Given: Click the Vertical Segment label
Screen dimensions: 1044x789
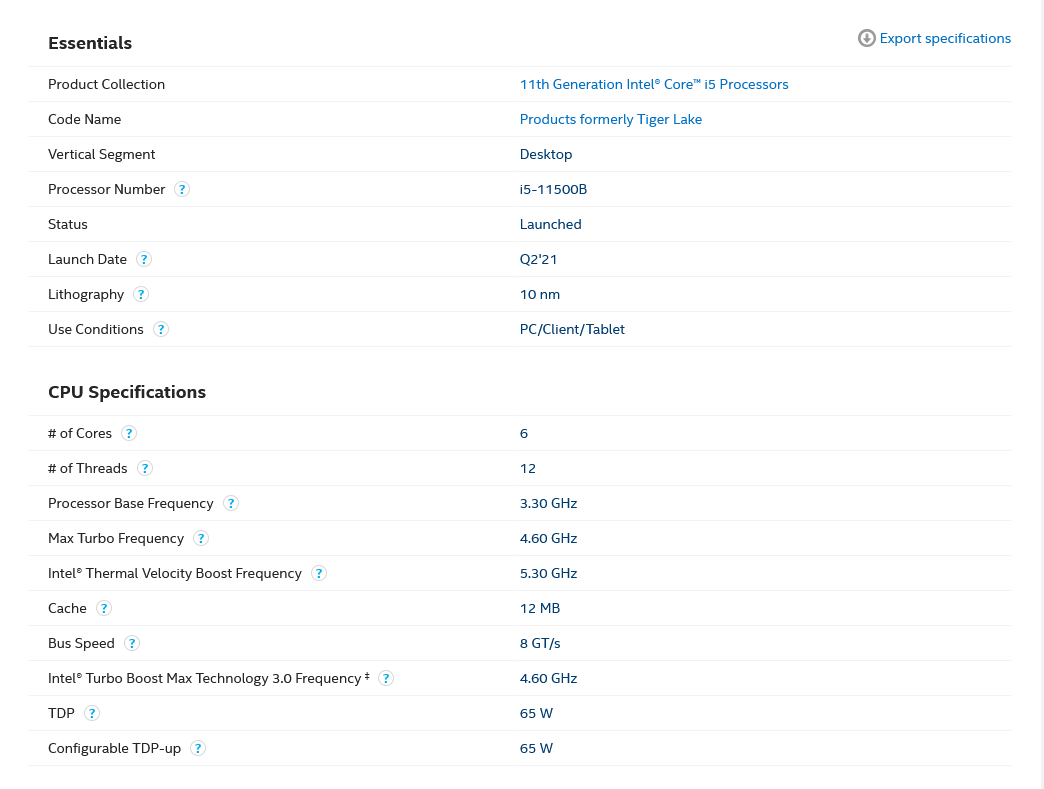Looking at the screenshot, I should point(101,154).
